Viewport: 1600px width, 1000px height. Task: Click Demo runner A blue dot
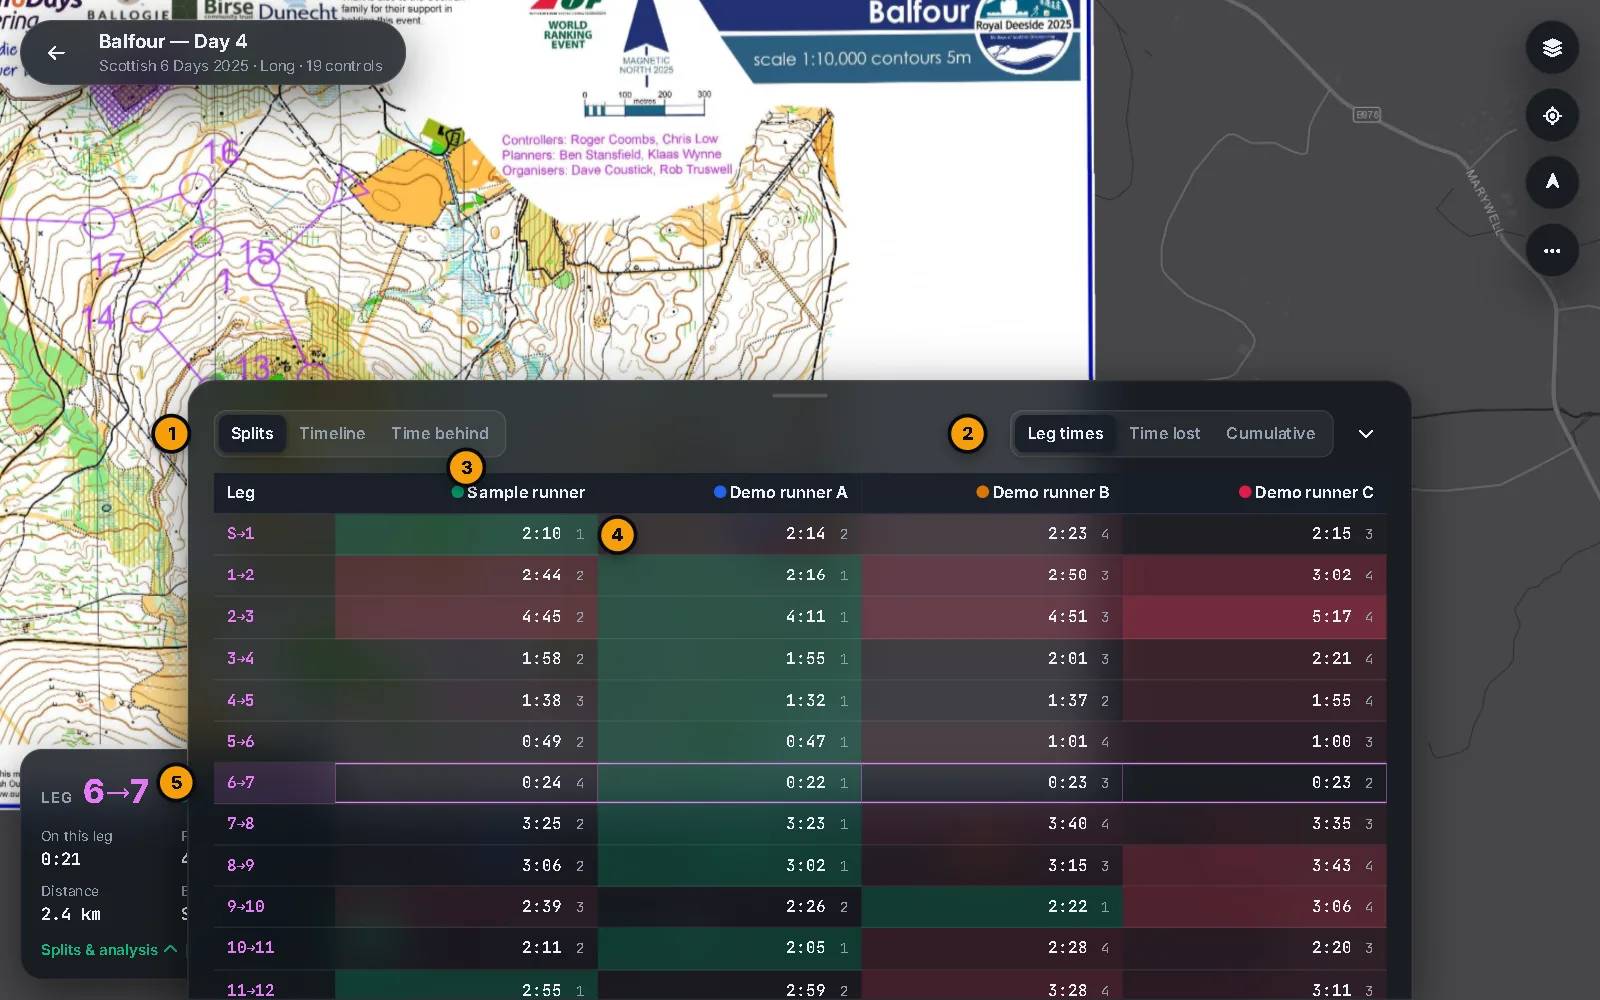720,492
